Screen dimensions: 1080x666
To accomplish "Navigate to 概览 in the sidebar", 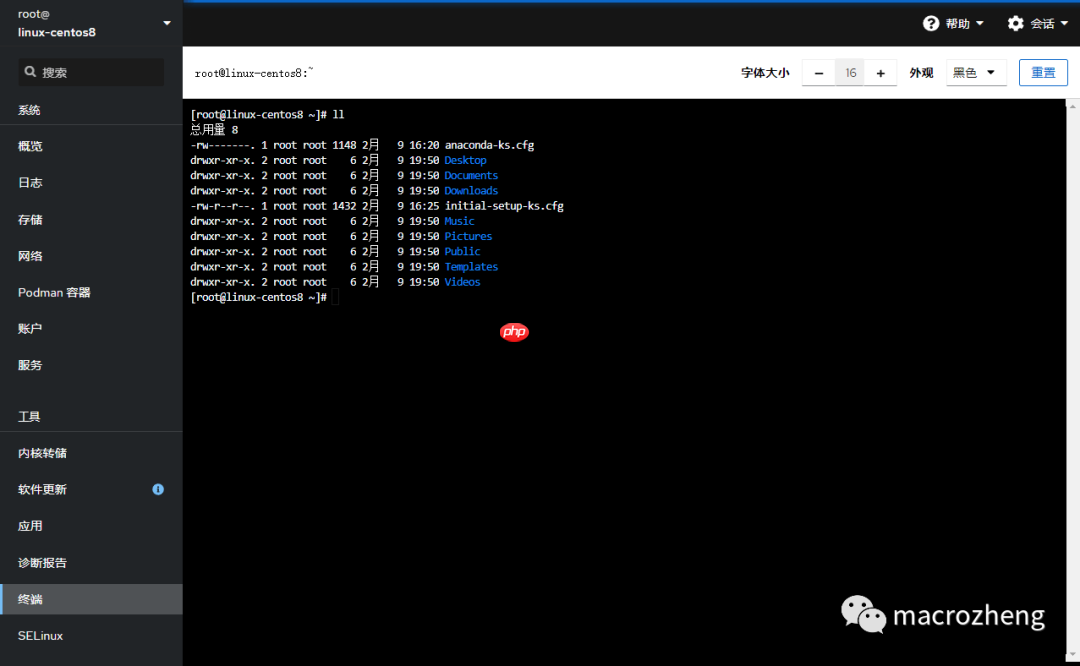I will coord(30,146).
